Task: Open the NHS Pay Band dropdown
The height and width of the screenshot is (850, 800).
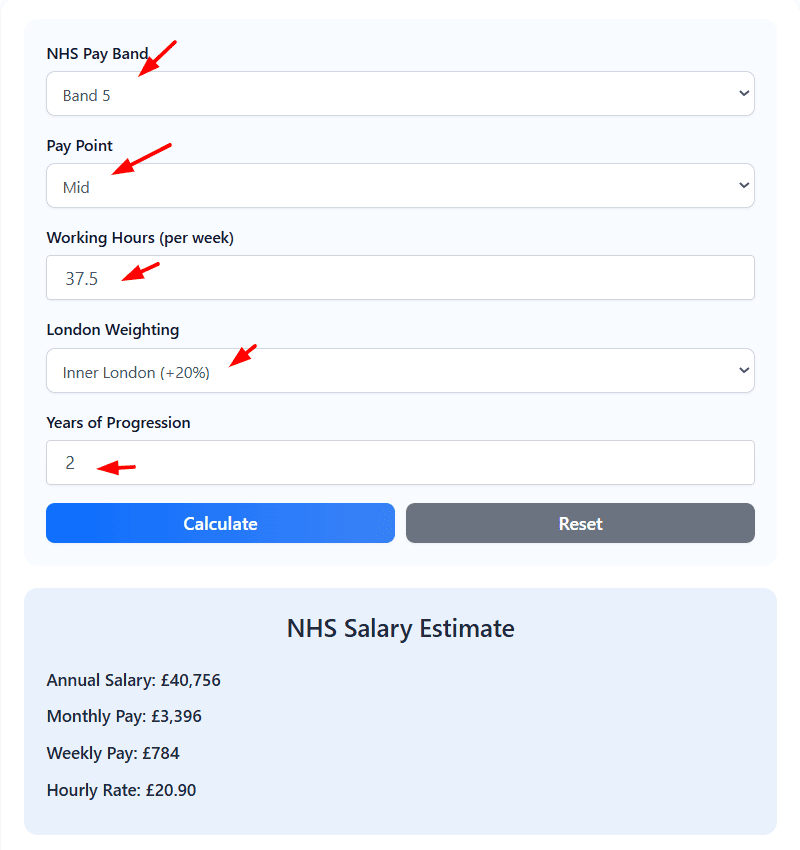Action: (400, 93)
